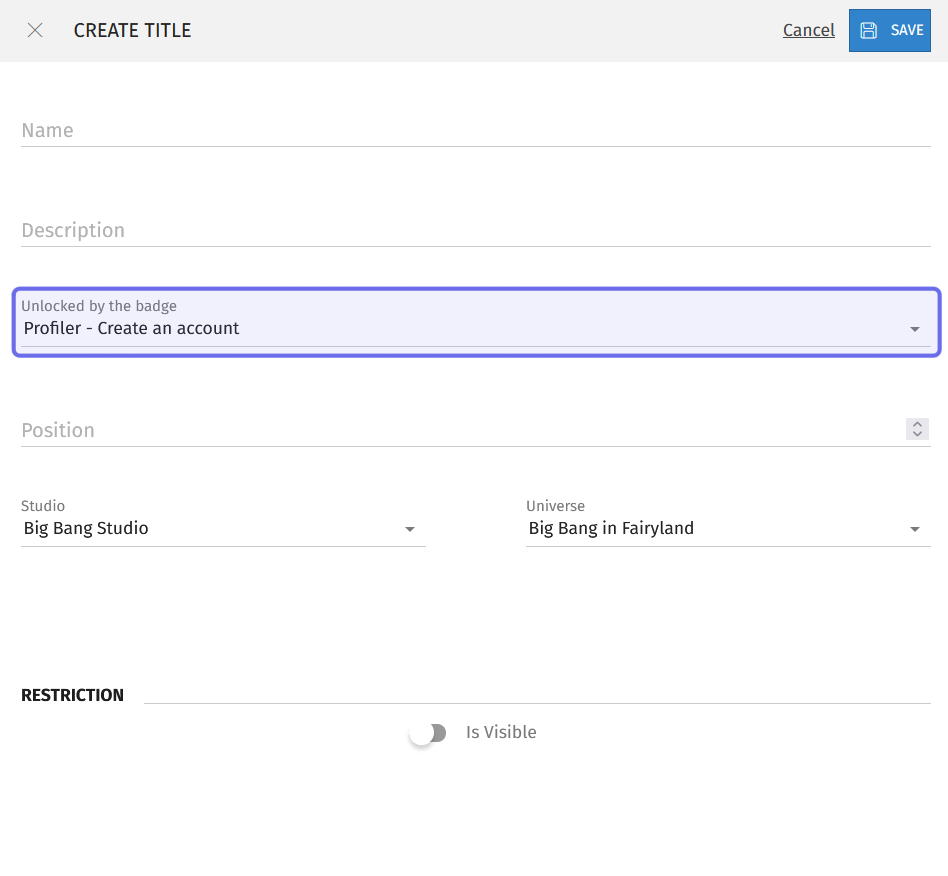Click the SAVE button label
This screenshot has height=876, width=948.
click(x=907, y=30)
